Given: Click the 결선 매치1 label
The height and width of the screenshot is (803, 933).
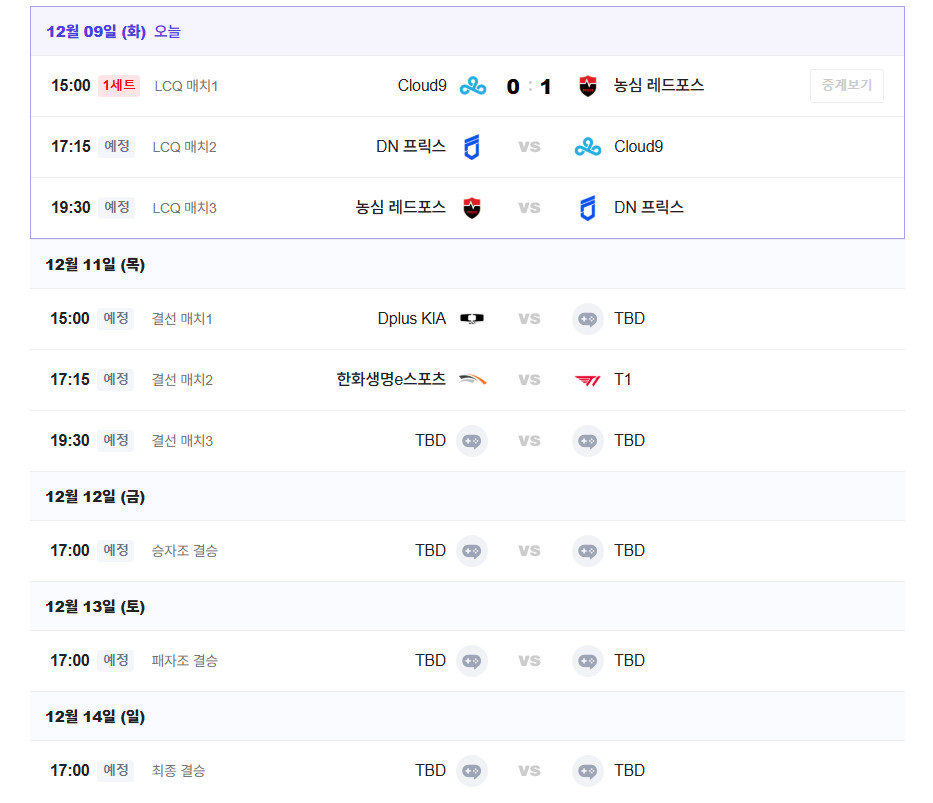Looking at the screenshot, I should (182, 319).
